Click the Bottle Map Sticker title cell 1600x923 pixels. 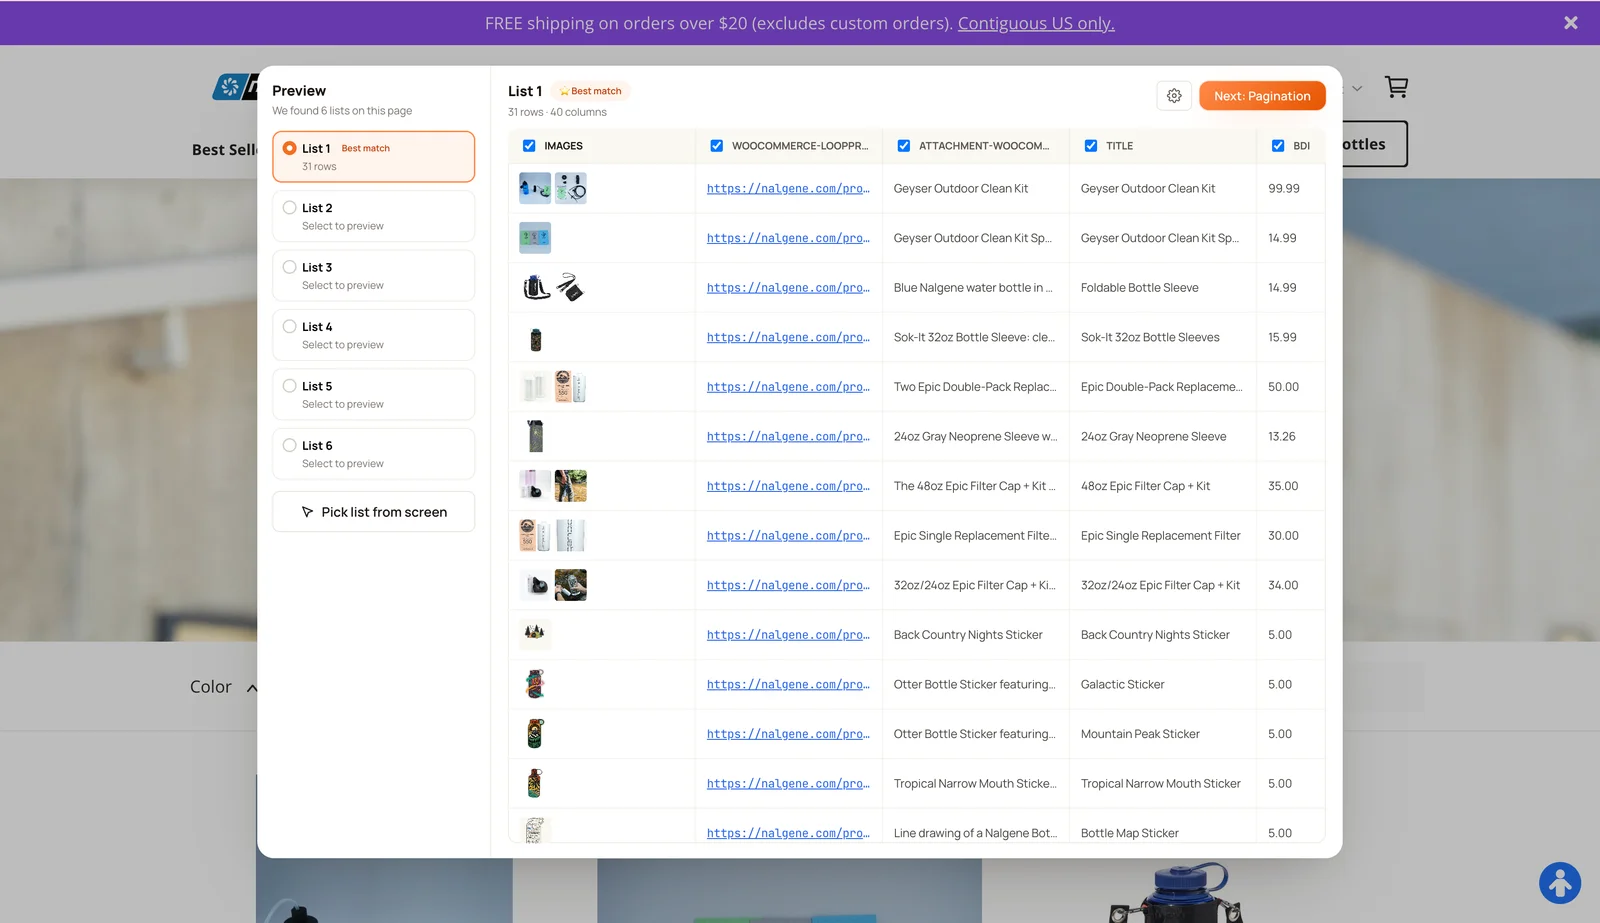pos(1129,833)
